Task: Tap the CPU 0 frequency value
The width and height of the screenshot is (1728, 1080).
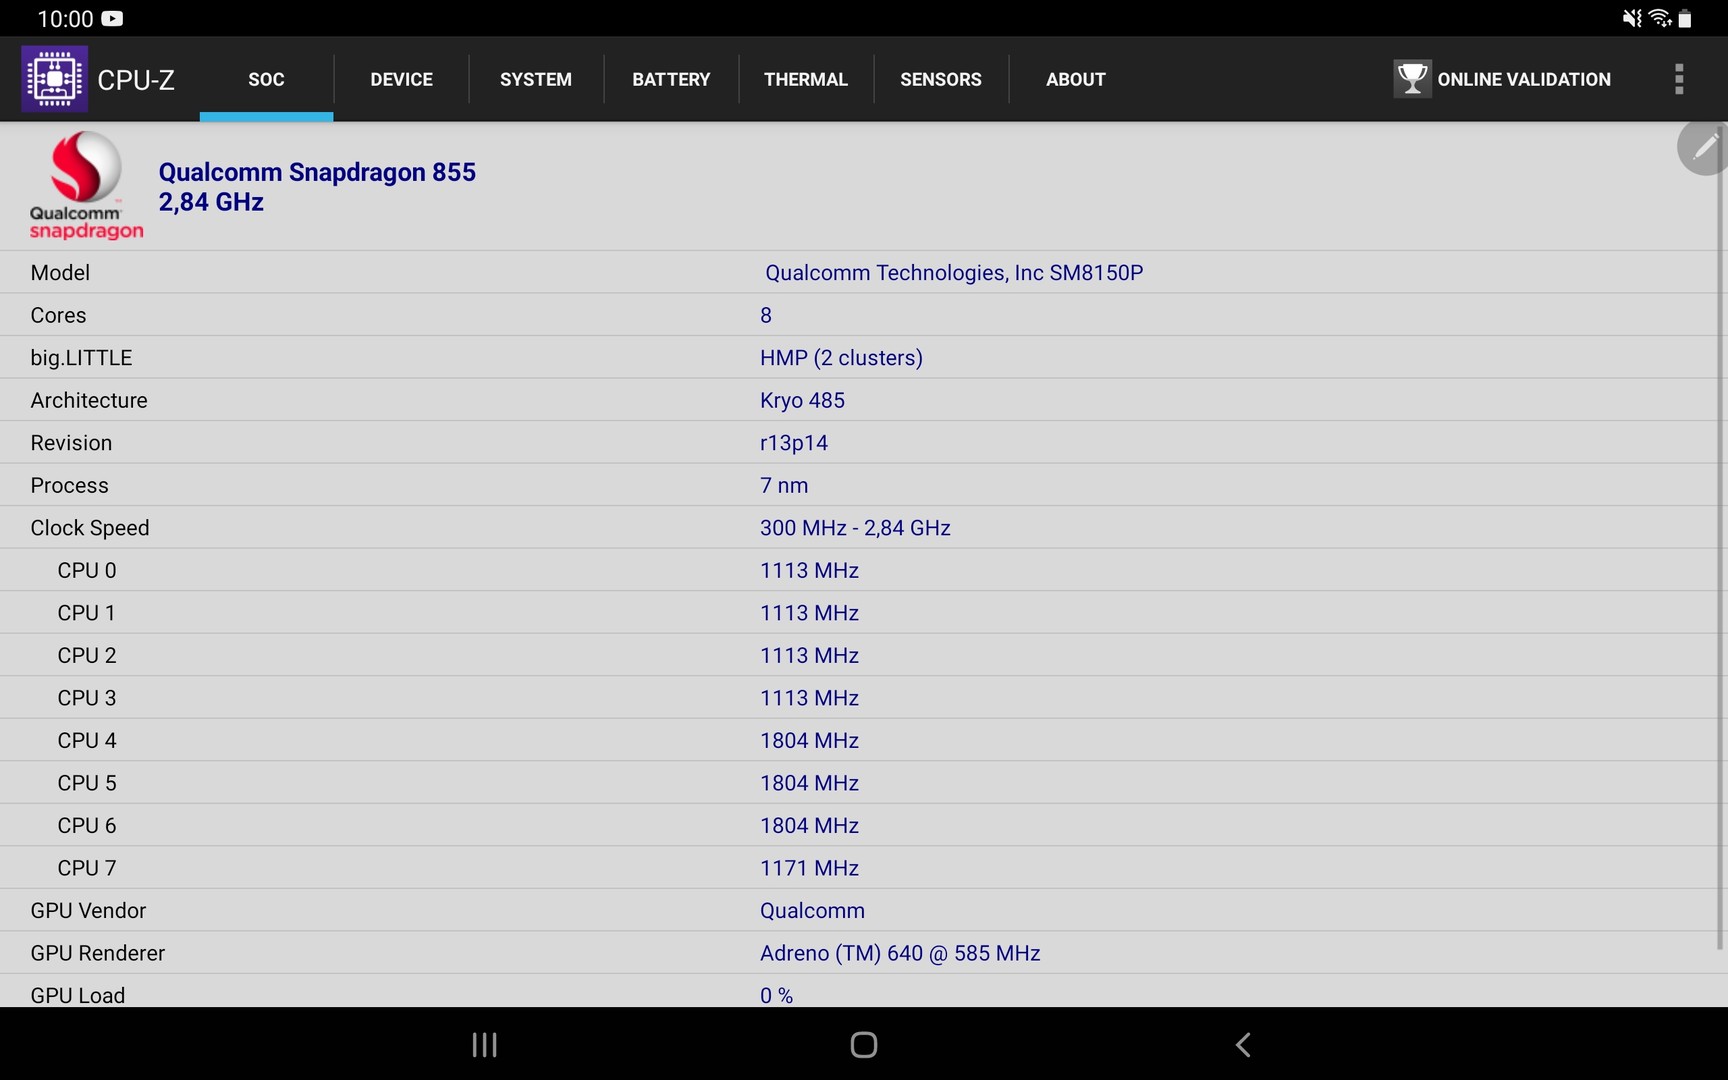Action: point(809,570)
